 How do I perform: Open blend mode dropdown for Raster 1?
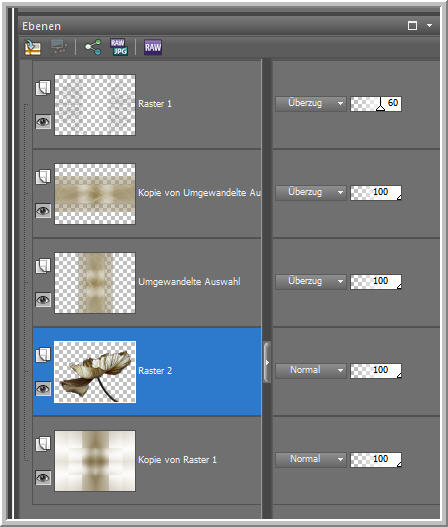pos(311,104)
